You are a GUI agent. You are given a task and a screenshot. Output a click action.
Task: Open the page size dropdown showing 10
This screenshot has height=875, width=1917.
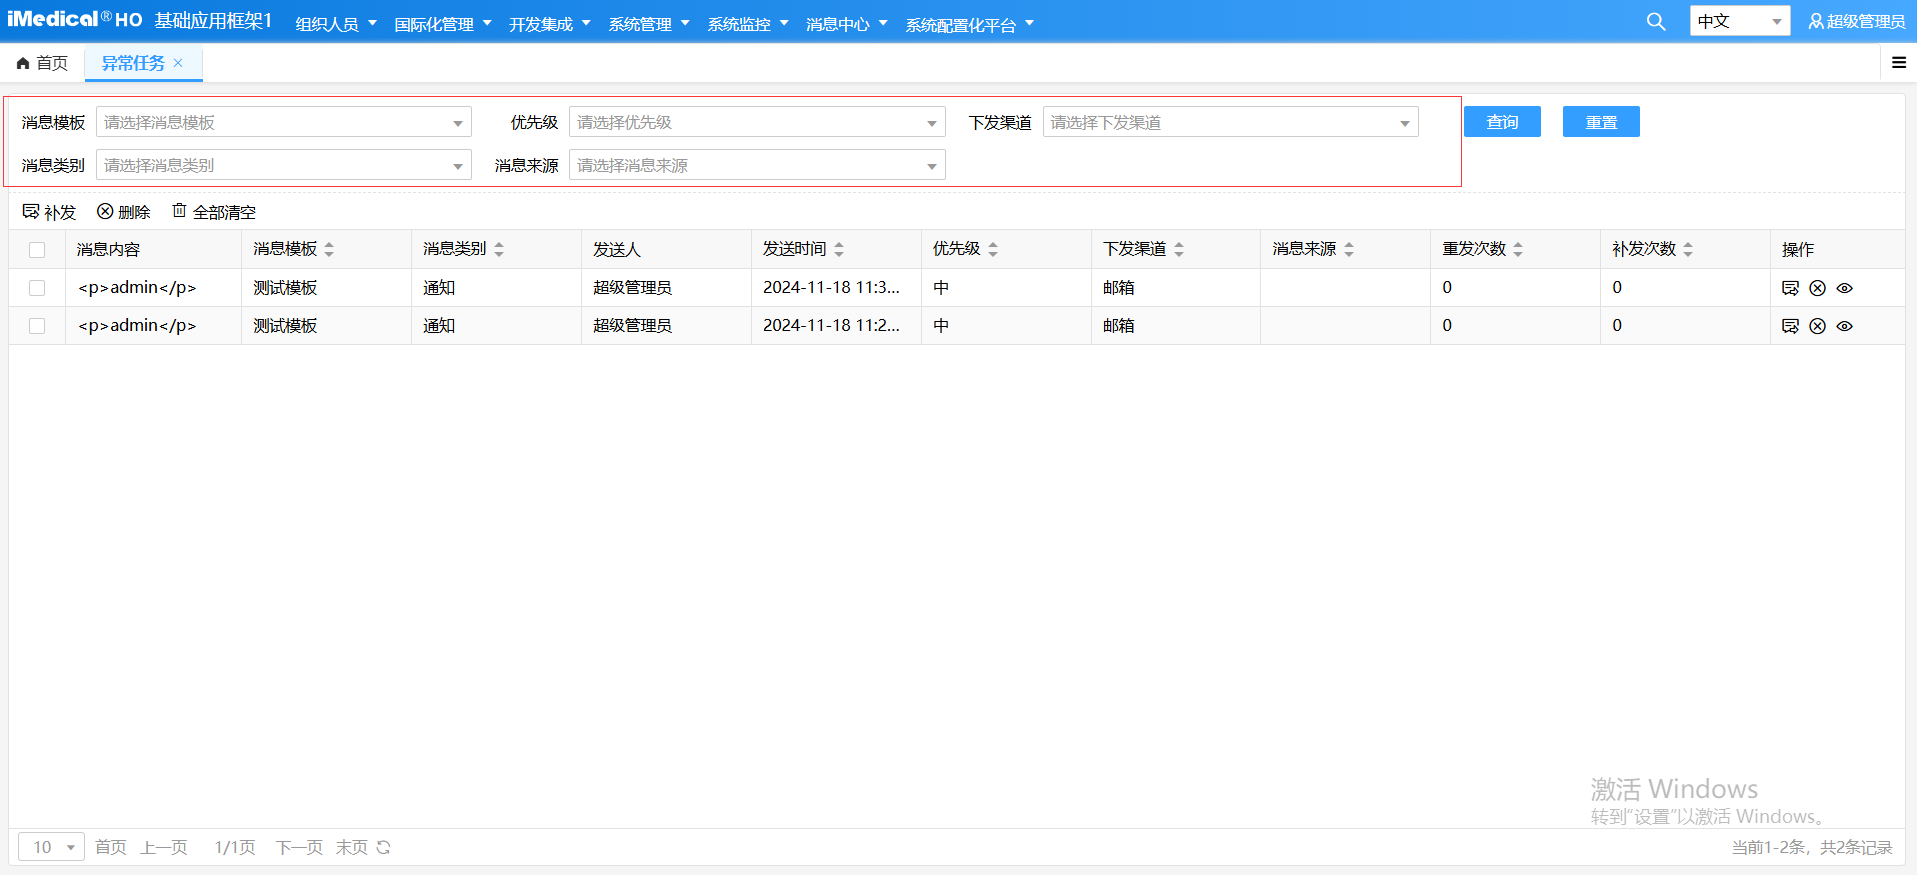pyautogui.click(x=51, y=847)
